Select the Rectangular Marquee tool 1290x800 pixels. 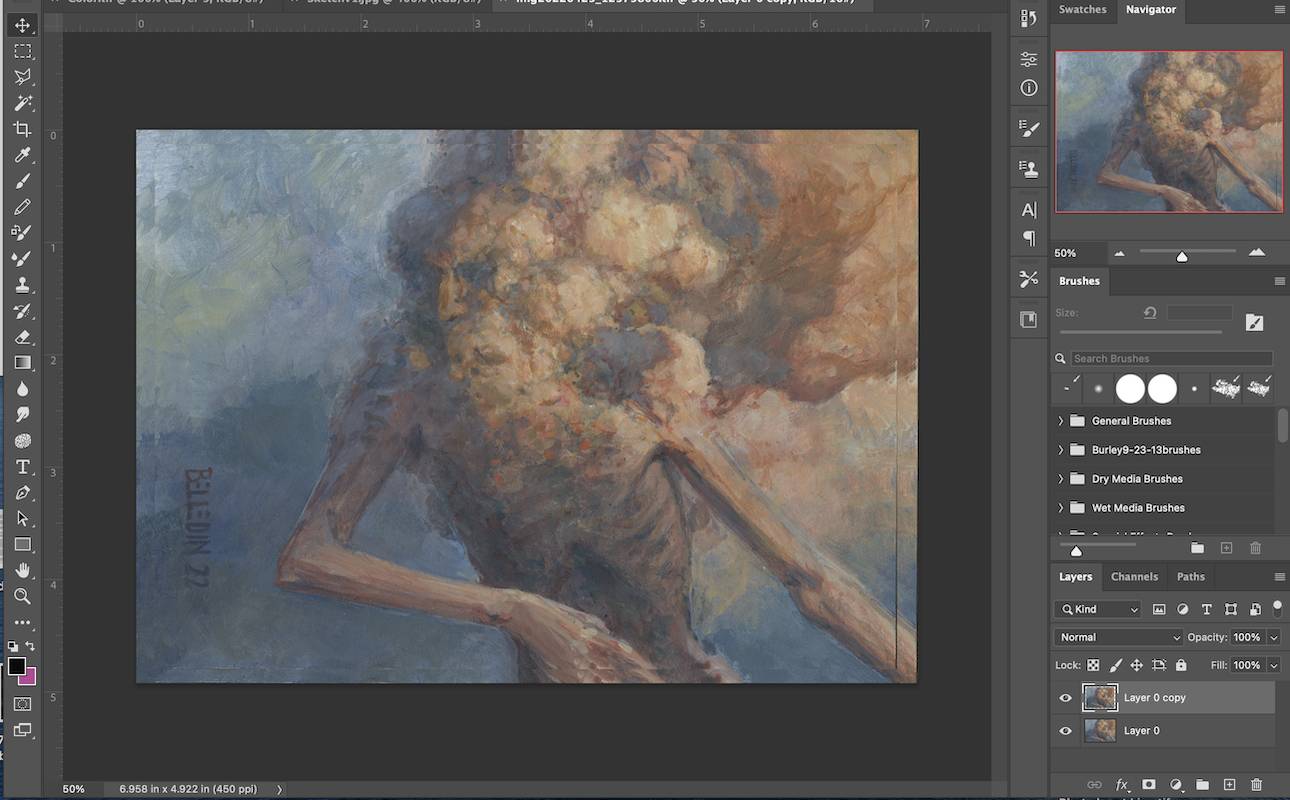tap(22, 51)
